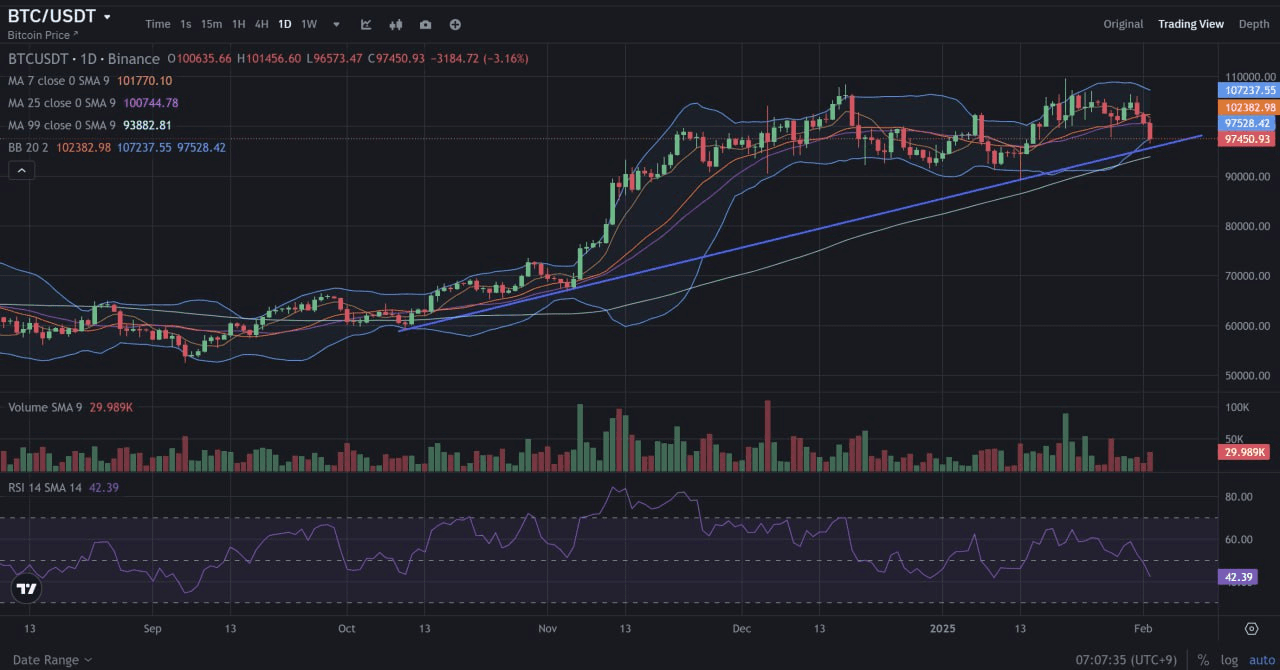Click the low price value L96573.47
The width and height of the screenshot is (1280, 670).
(x=335, y=59)
